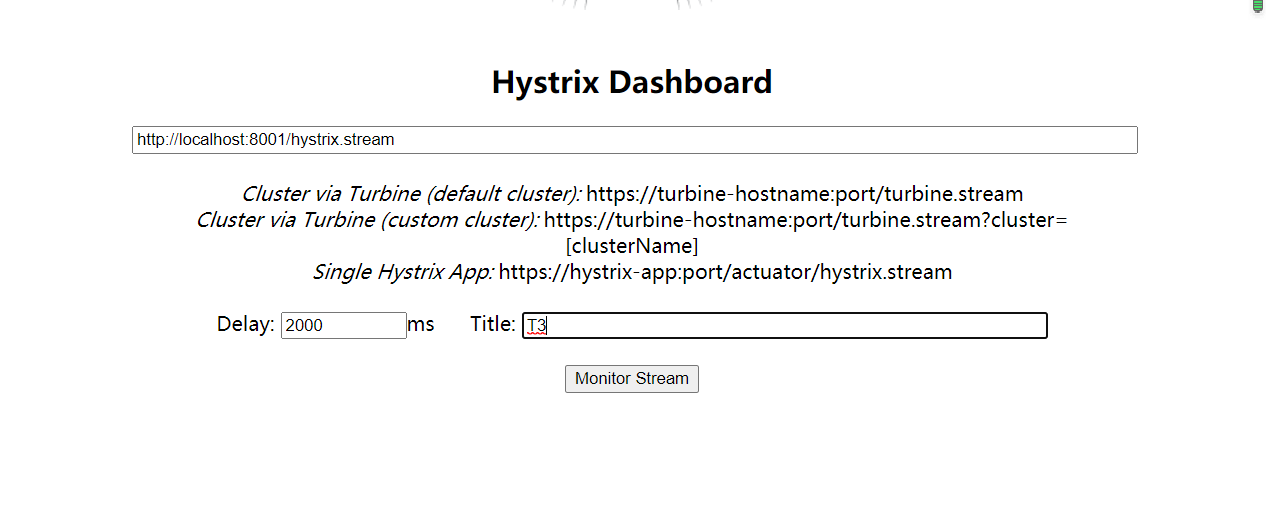Click the Monitor Stream button
This screenshot has width=1266, height=517.
tap(632, 379)
